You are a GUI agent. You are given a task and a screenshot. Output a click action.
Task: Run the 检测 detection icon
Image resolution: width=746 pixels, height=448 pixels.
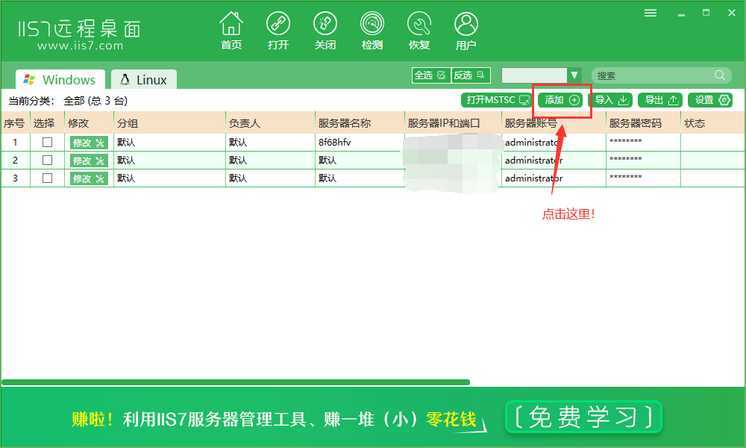click(x=372, y=30)
